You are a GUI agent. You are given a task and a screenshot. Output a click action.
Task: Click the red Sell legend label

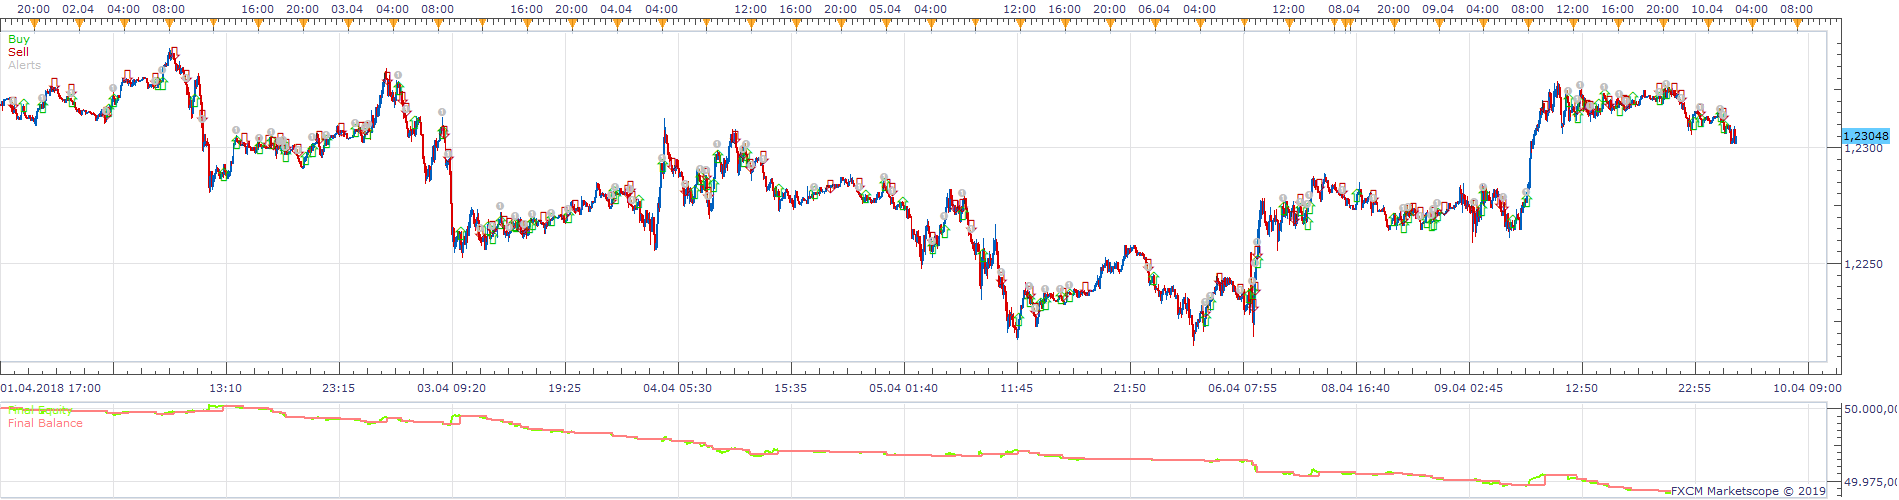point(18,52)
